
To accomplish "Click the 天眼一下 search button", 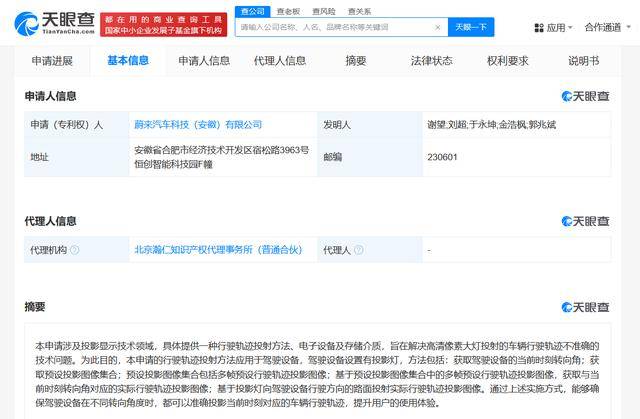I will tap(471, 27).
